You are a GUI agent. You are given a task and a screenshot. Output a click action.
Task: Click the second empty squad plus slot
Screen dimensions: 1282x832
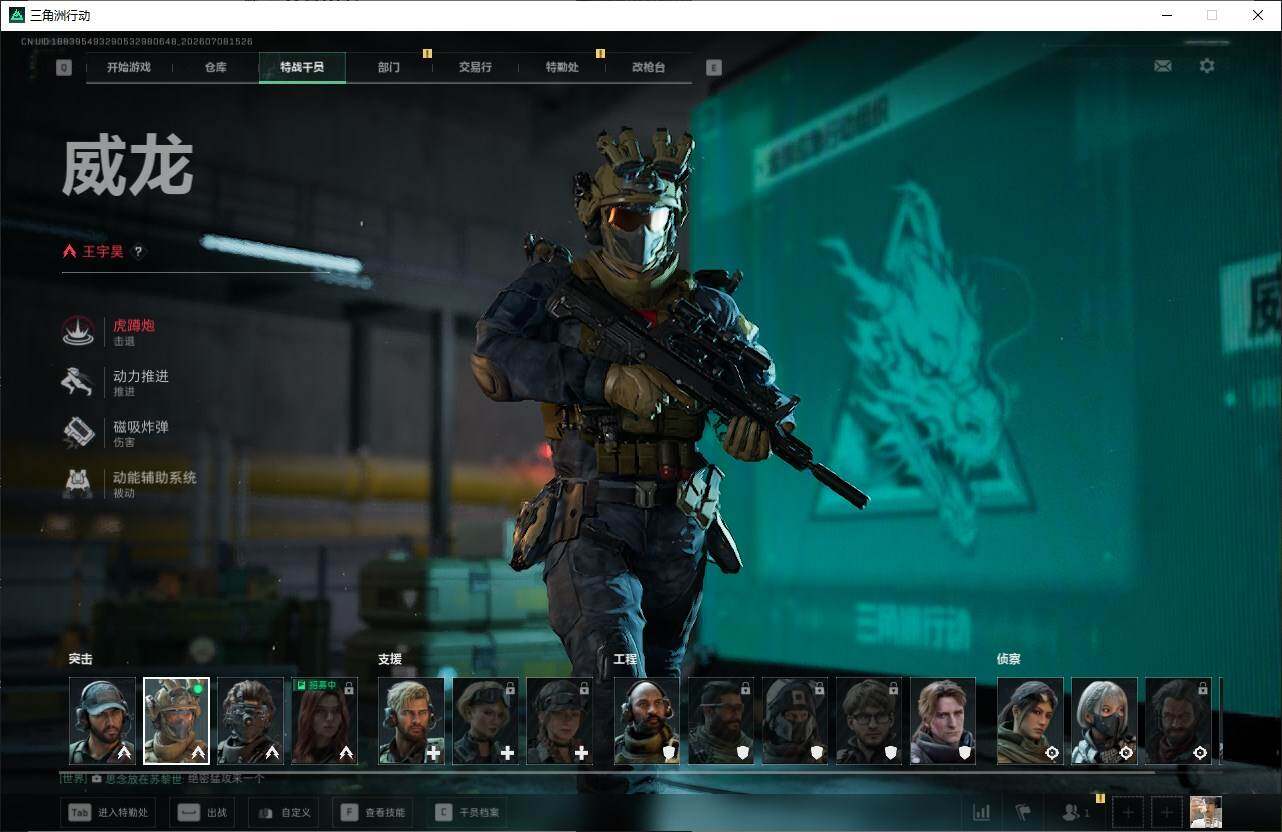point(1166,812)
